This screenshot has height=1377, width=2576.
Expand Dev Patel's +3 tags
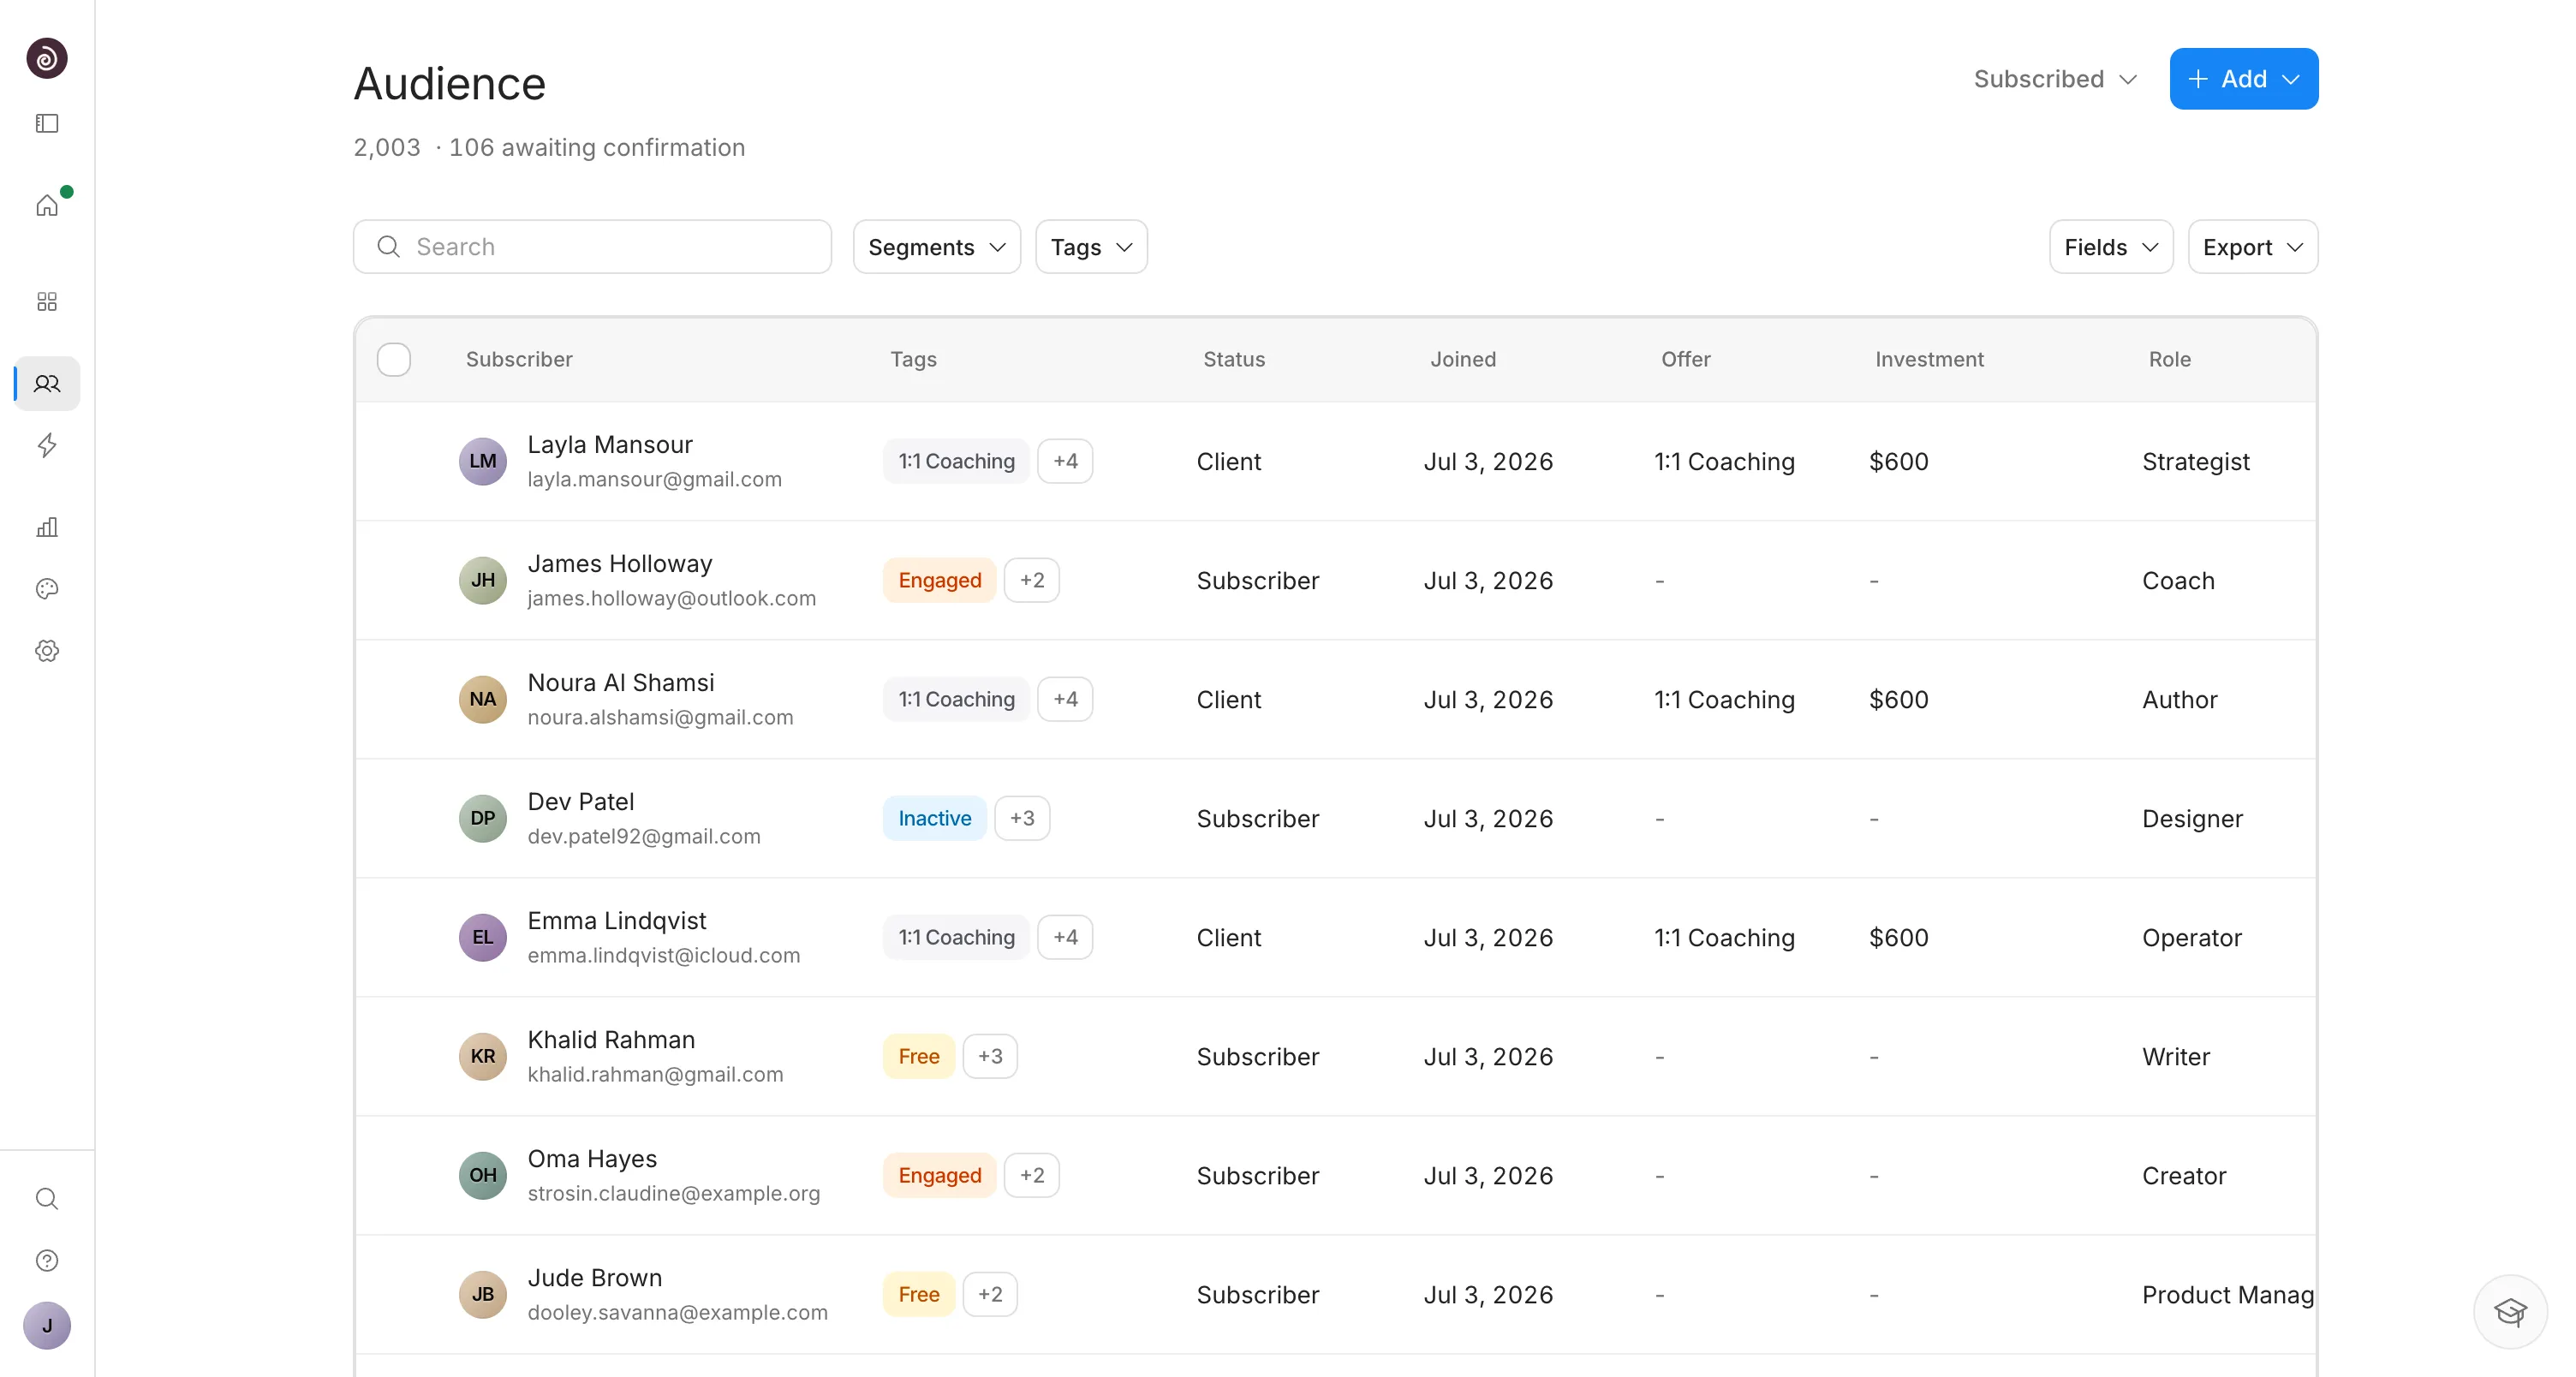pos(1022,818)
